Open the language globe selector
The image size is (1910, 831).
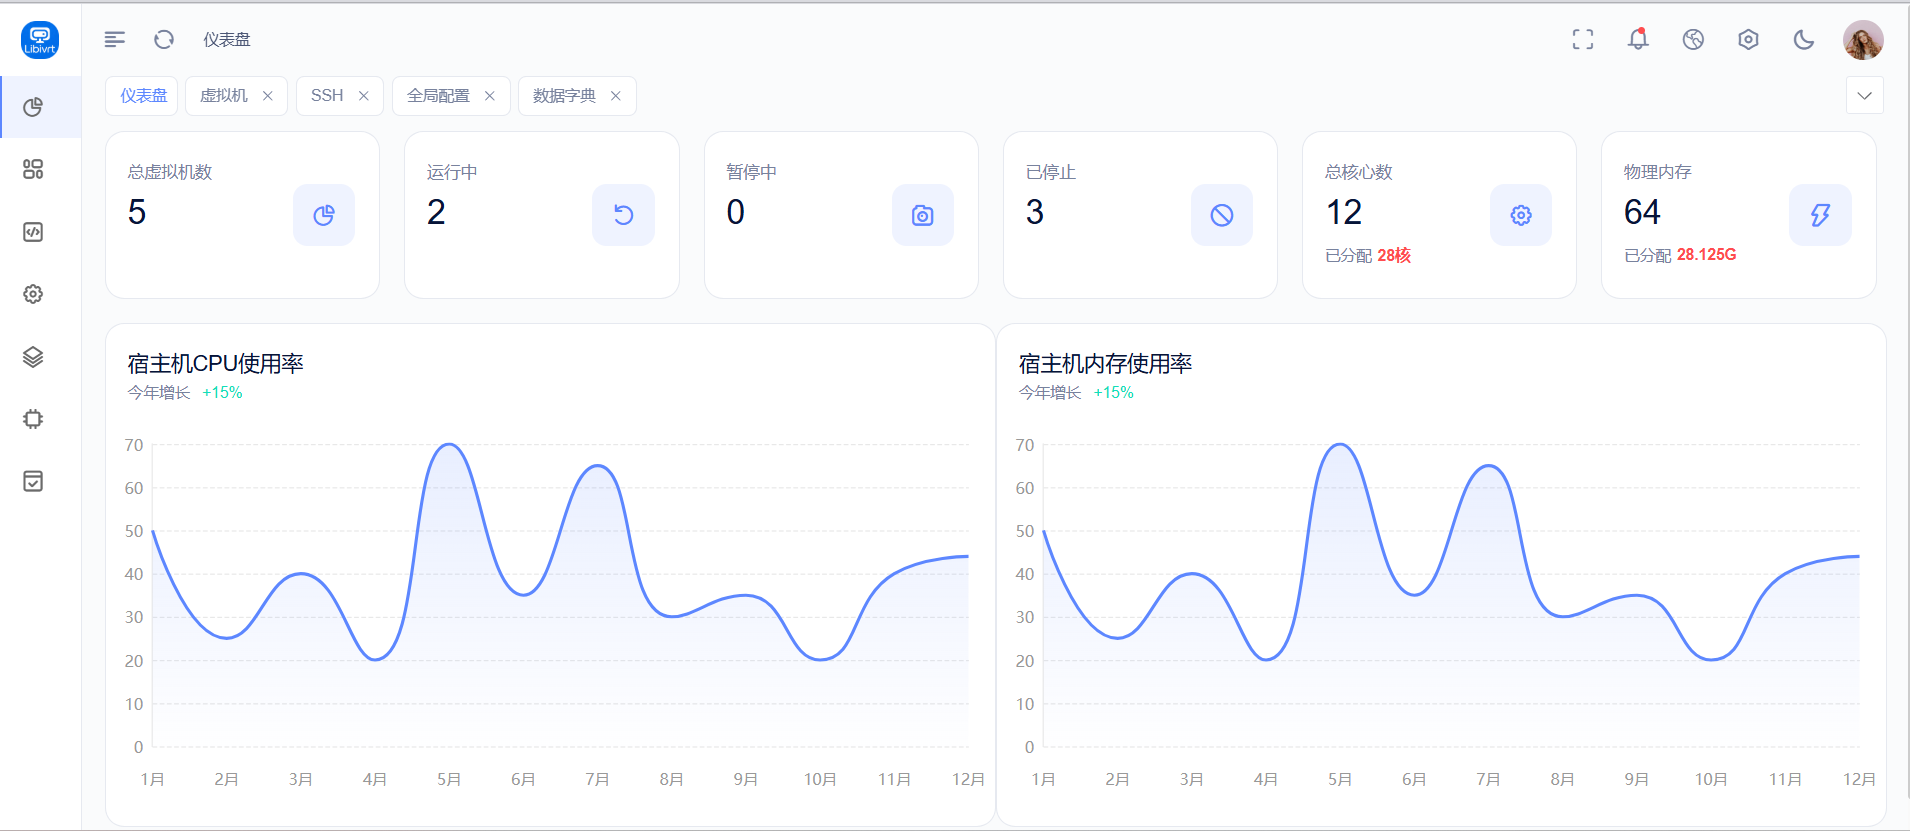[1693, 39]
